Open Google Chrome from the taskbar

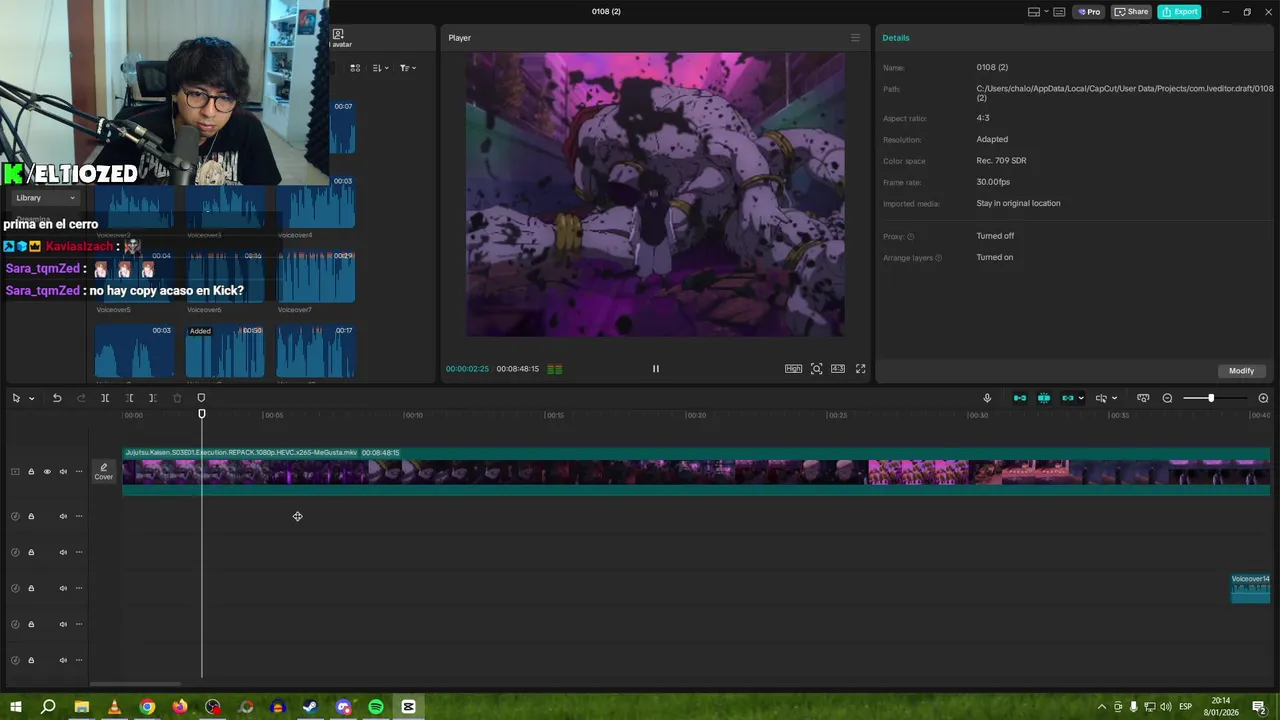pos(147,707)
